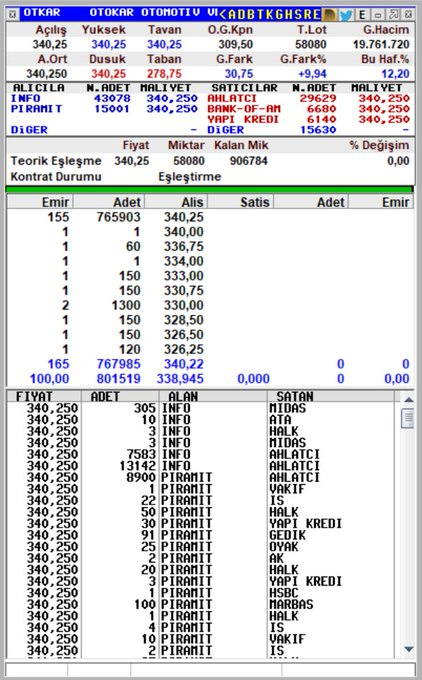Select the bid price 328,50

[183, 320]
